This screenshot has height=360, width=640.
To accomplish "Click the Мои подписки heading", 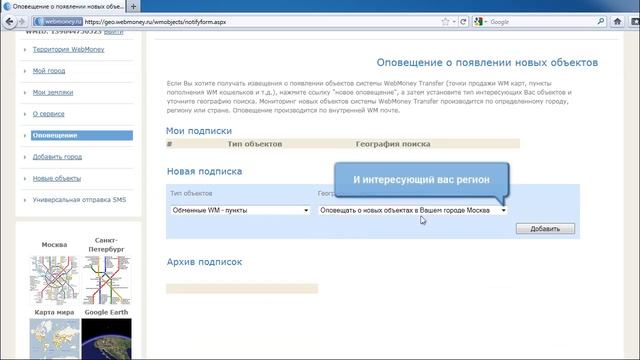I will click(x=199, y=131).
